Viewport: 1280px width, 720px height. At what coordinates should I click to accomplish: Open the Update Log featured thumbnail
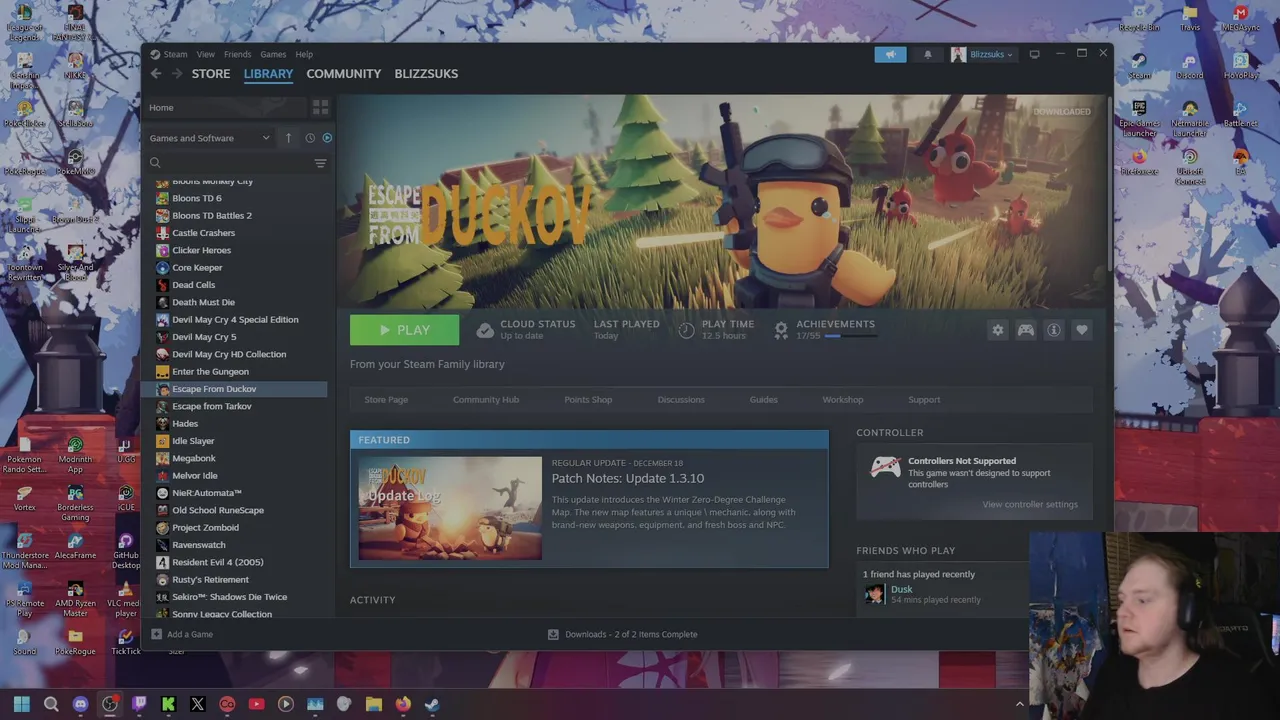450,508
